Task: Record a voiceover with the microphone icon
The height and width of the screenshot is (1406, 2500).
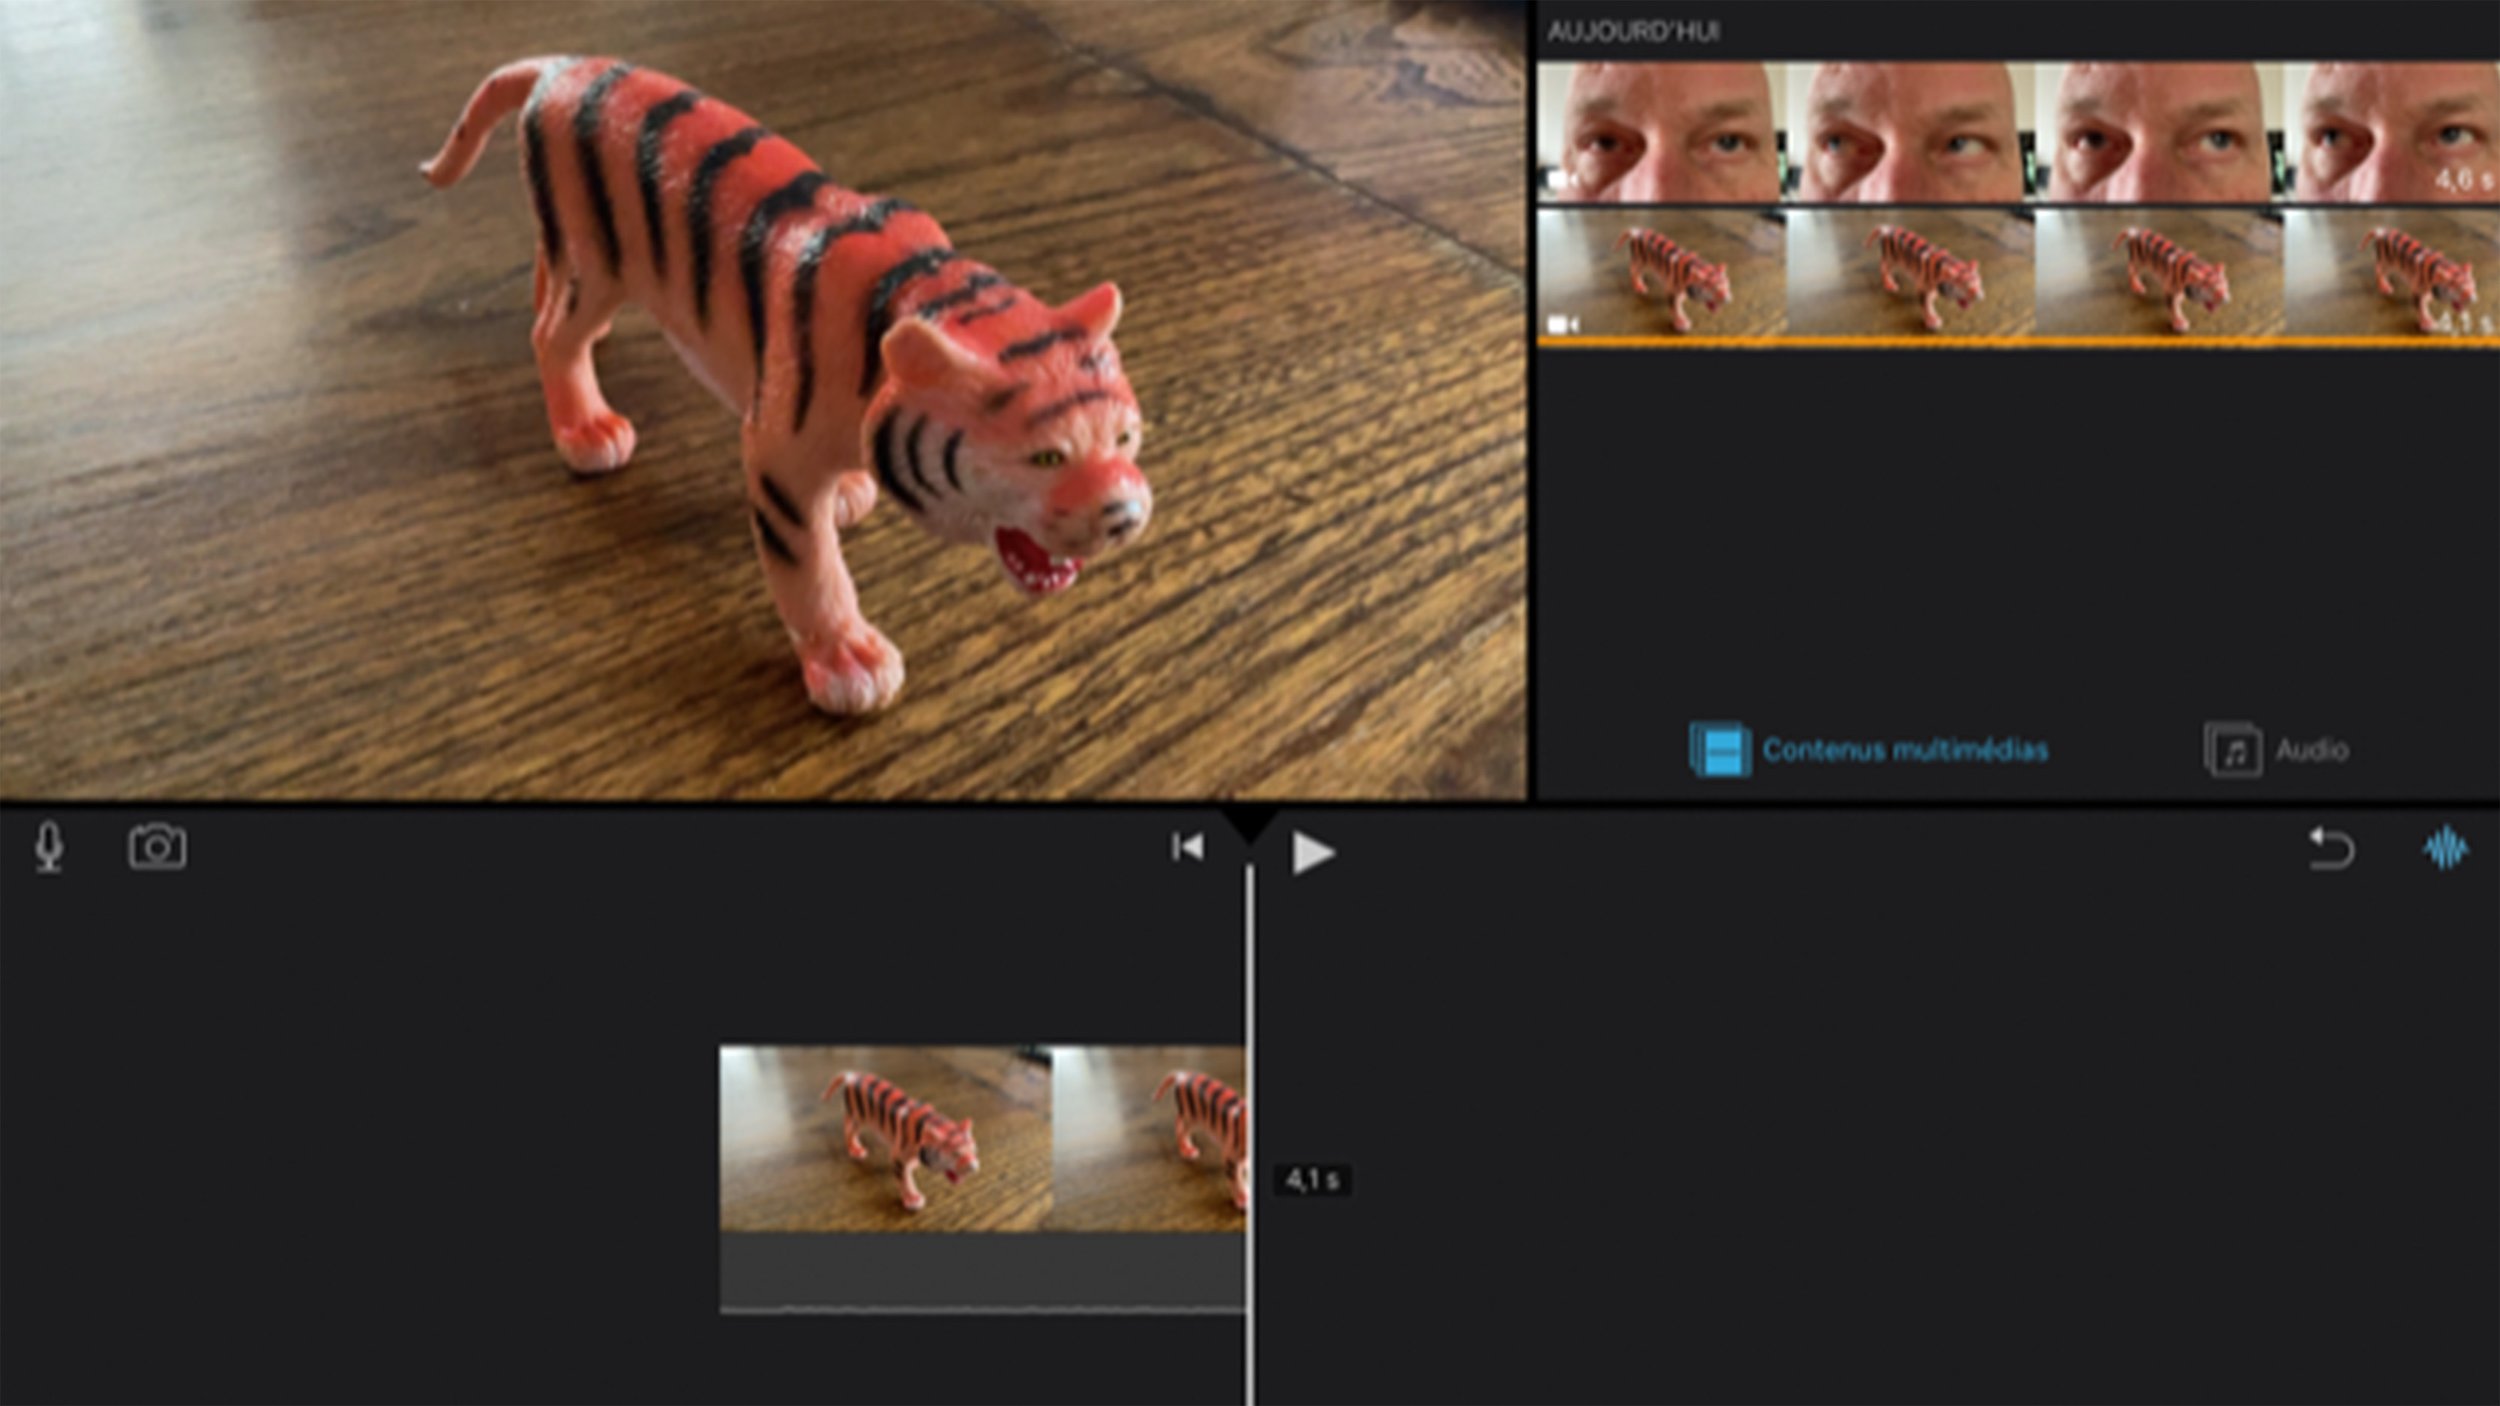Action: [x=50, y=849]
